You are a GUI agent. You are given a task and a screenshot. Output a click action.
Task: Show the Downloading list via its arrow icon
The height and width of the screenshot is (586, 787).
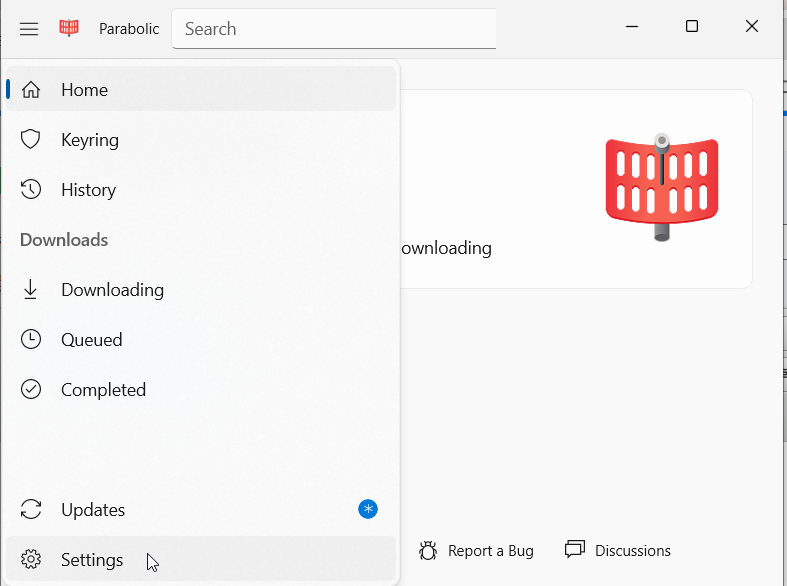coord(31,290)
